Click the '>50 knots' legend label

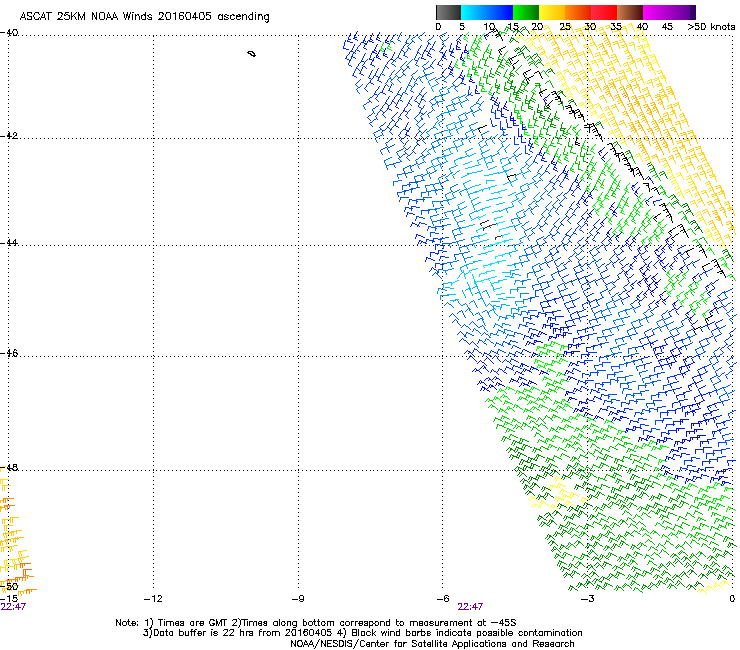point(711,27)
